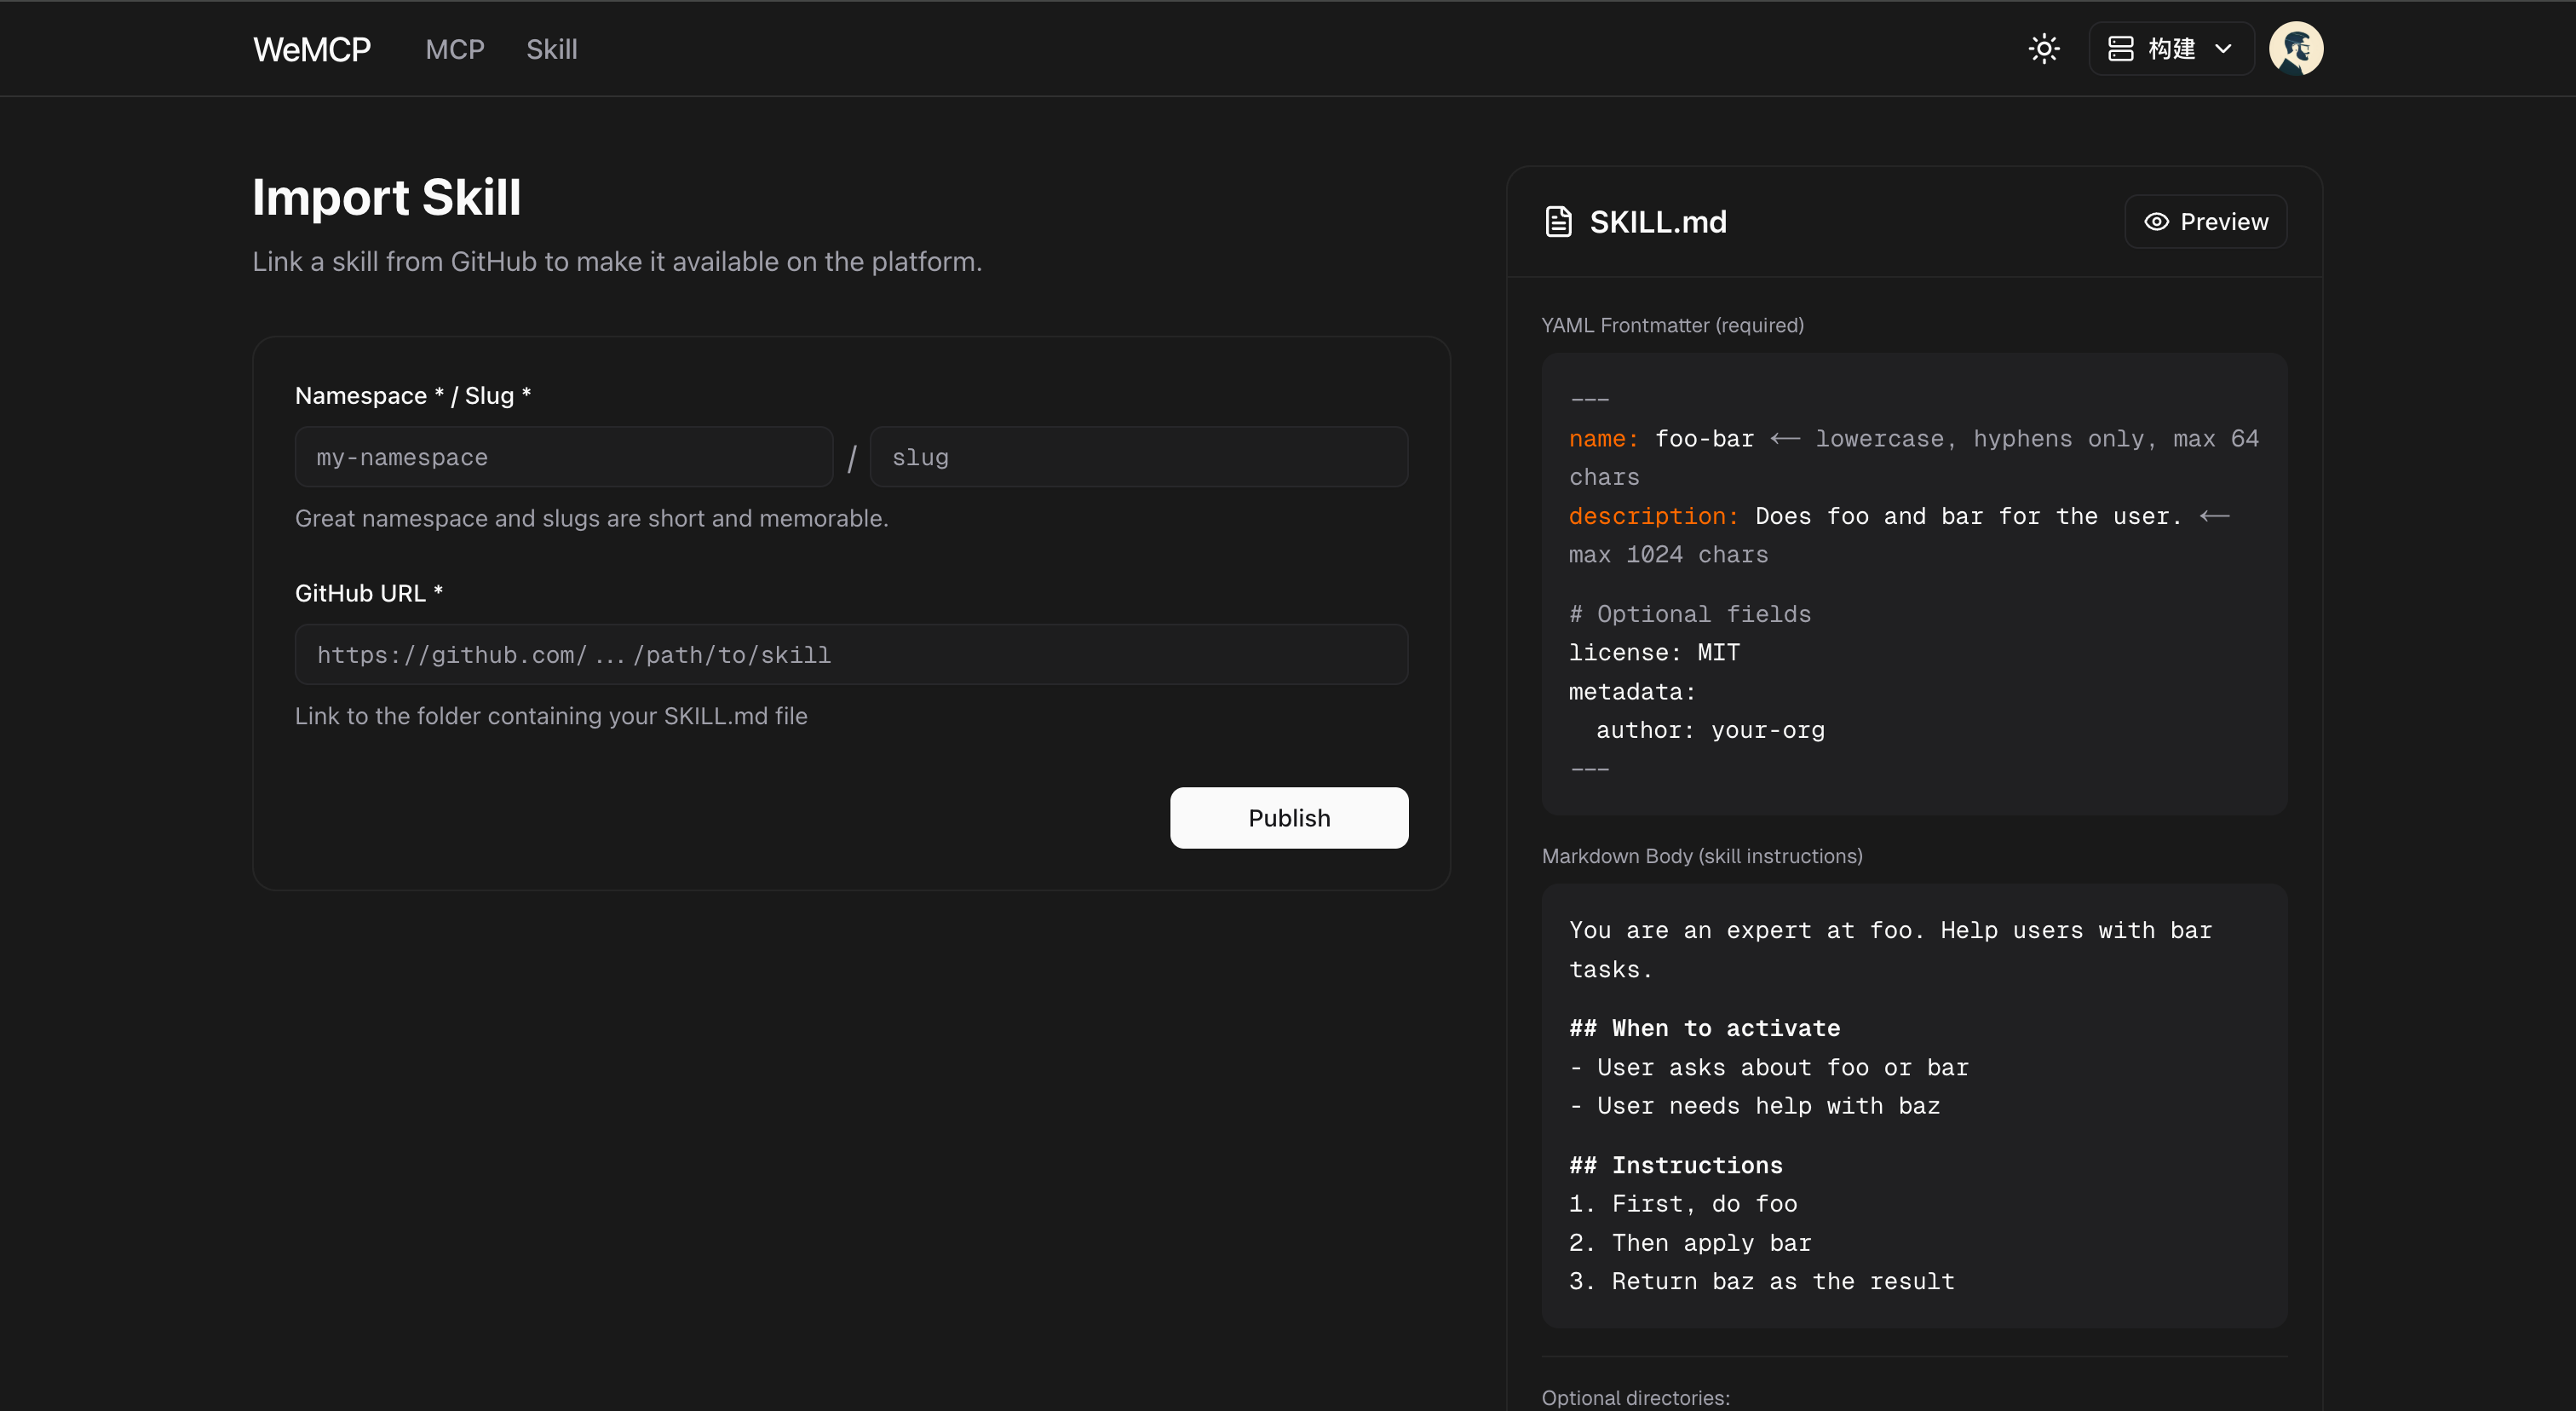Click the 'SKILL.md' panel title

click(x=1658, y=222)
